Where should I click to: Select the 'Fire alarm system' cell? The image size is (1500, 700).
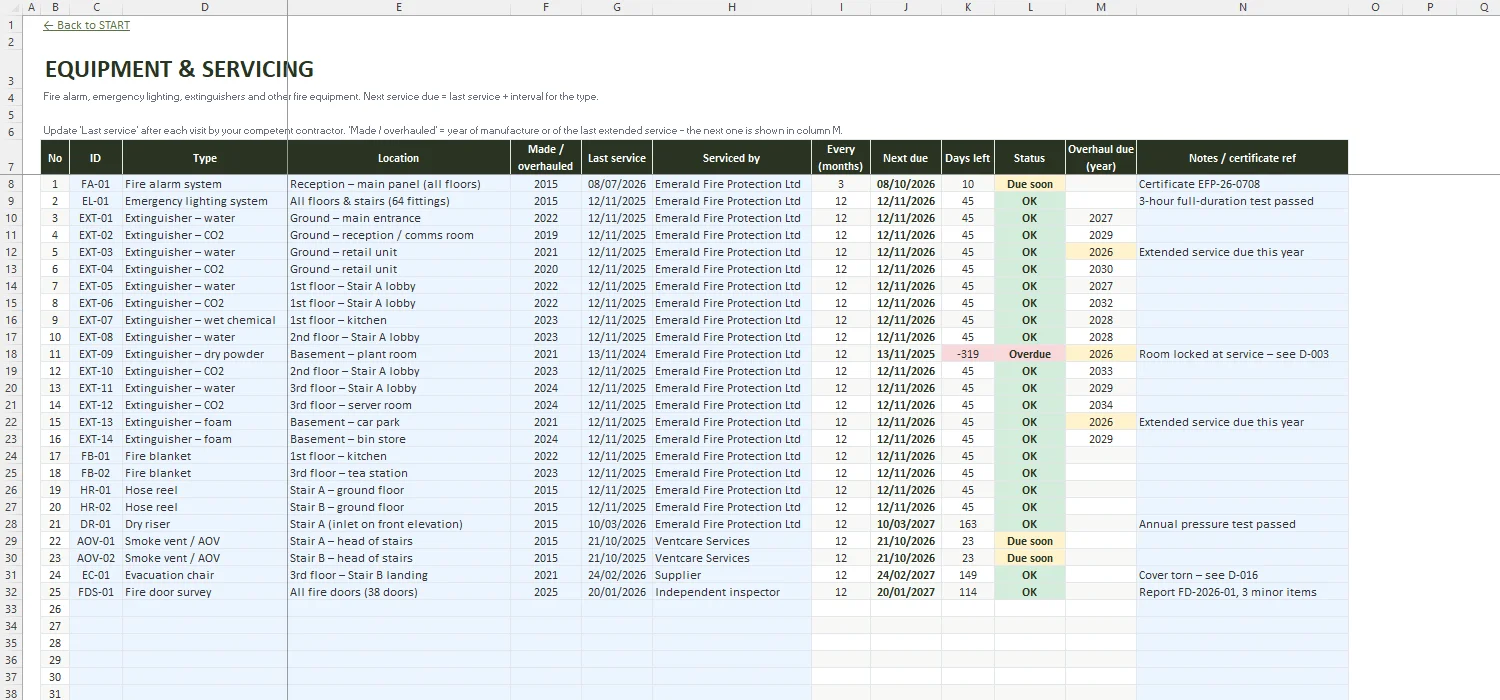(205, 184)
